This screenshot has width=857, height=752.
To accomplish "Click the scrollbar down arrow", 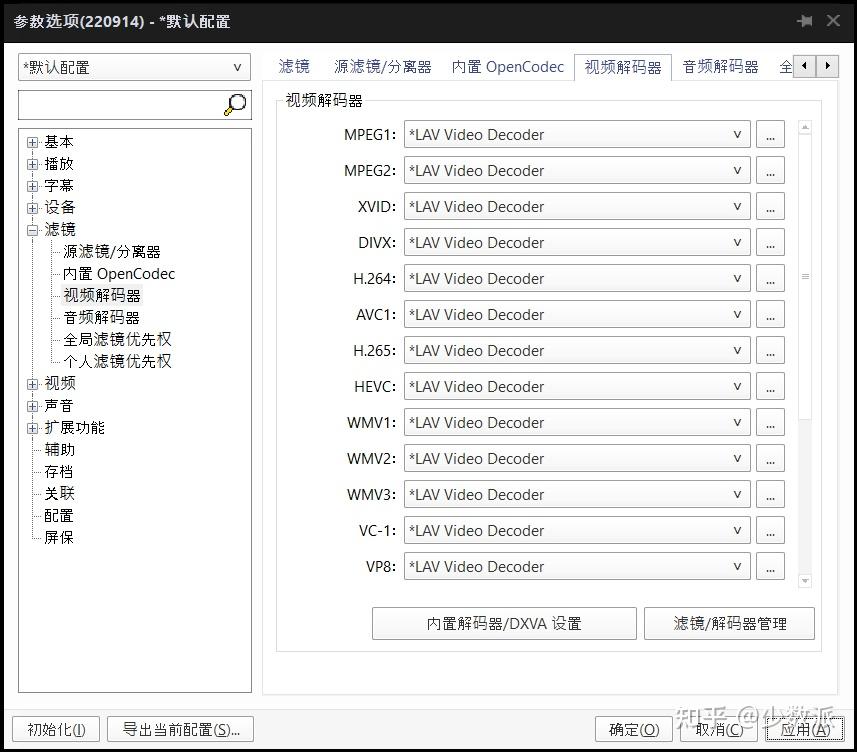I will (805, 580).
